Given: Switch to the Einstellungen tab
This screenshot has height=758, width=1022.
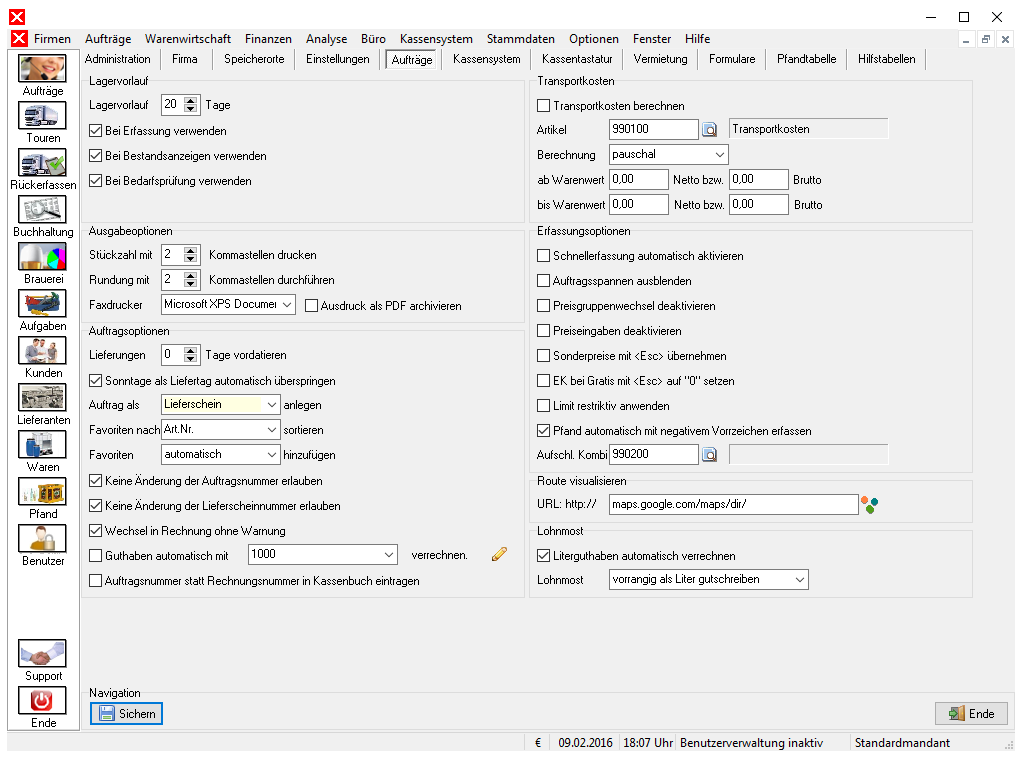Looking at the screenshot, I should 338,59.
